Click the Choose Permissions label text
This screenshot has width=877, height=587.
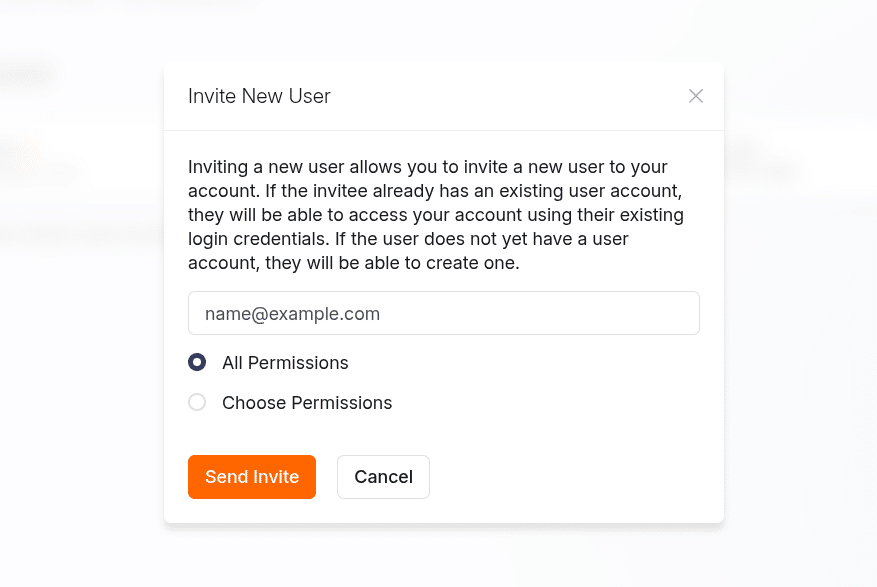(307, 403)
